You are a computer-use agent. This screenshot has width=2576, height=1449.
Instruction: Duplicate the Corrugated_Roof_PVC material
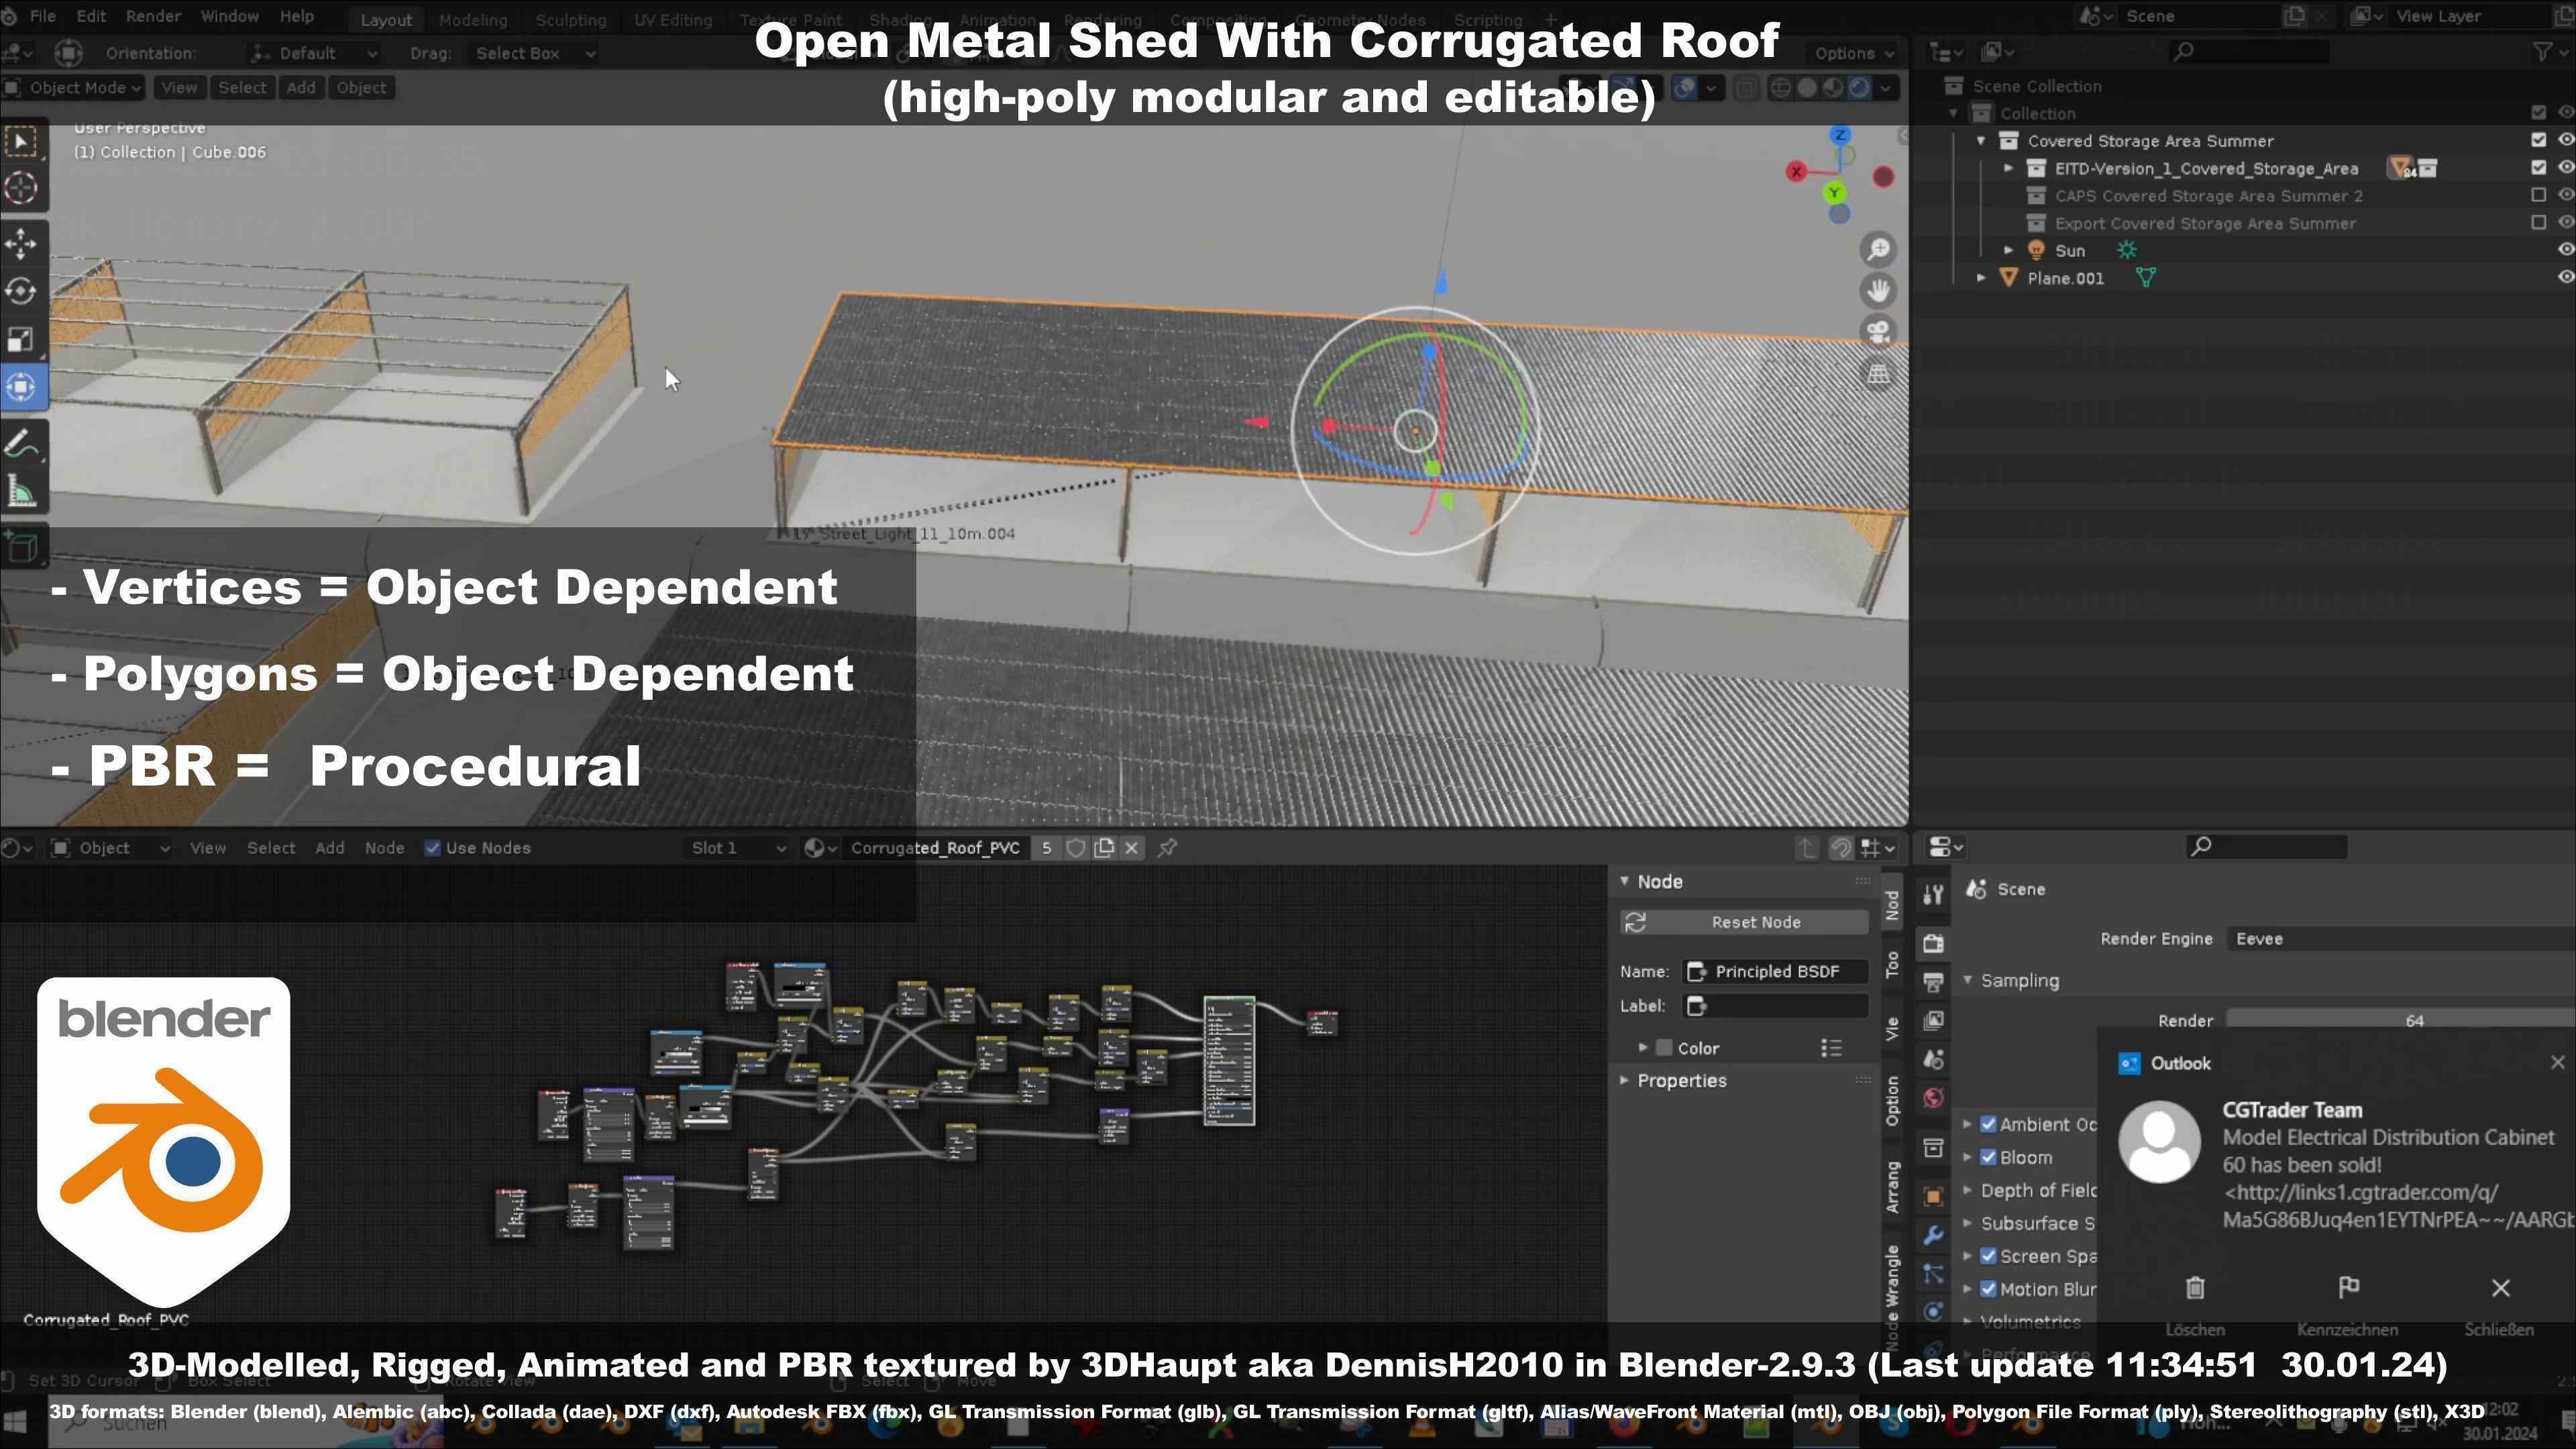point(1104,848)
